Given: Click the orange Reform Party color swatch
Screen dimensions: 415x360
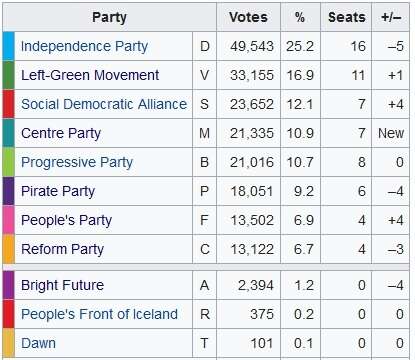Looking at the screenshot, I should coord(9,249).
